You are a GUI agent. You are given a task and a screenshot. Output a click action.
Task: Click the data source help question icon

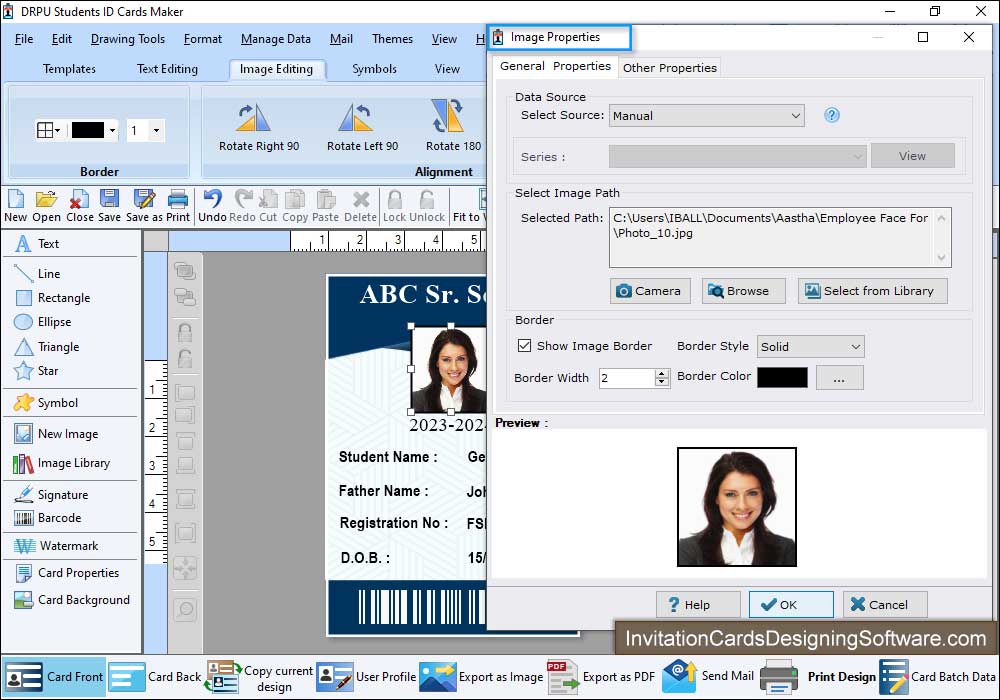point(832,115)
